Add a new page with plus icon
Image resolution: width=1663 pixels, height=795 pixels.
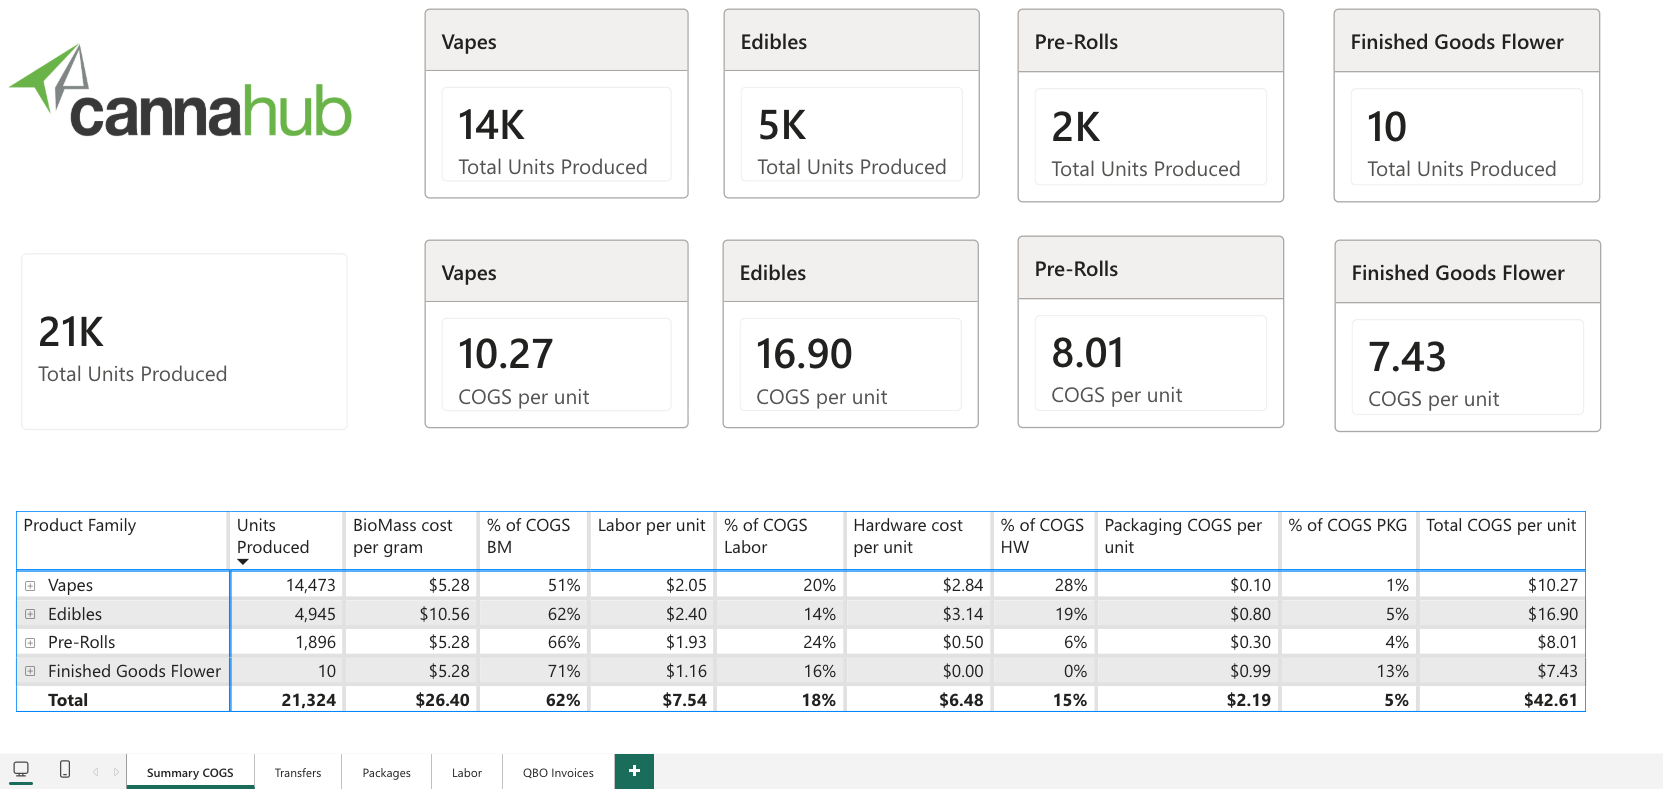pos(634,771)
